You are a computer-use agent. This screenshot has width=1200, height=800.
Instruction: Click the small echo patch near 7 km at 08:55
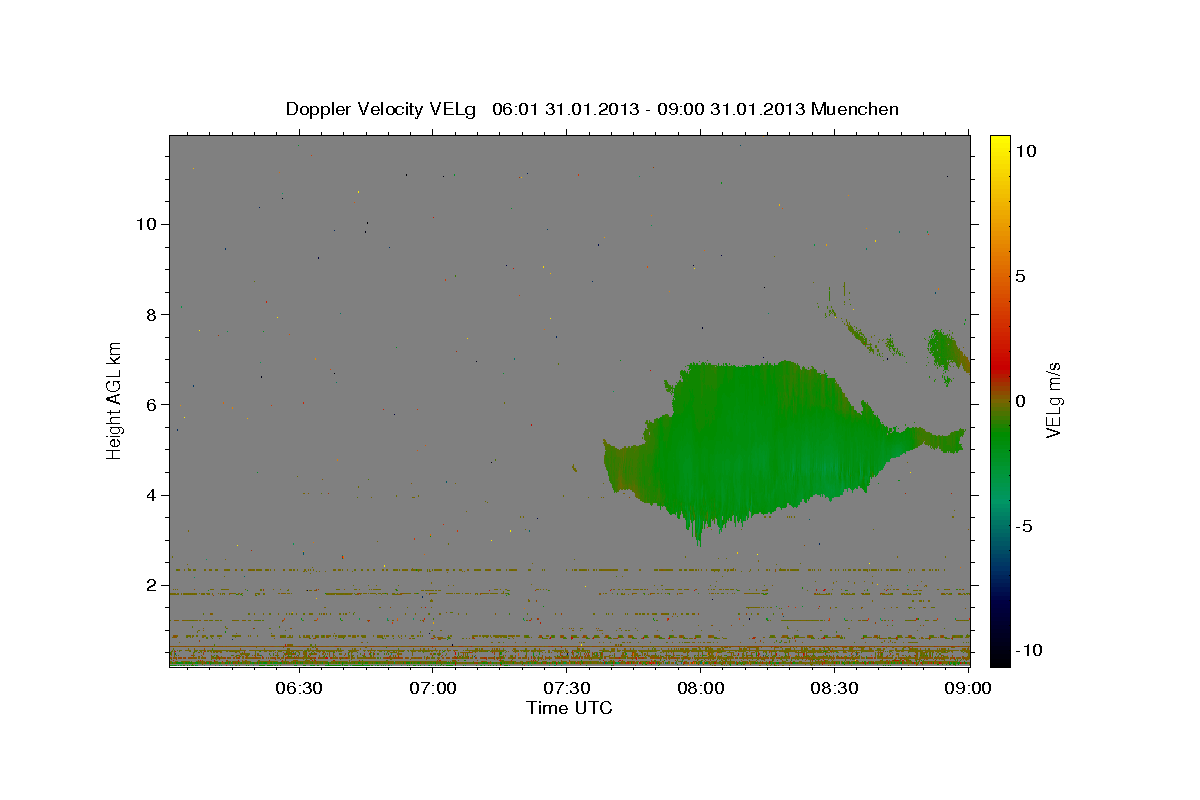947,352
